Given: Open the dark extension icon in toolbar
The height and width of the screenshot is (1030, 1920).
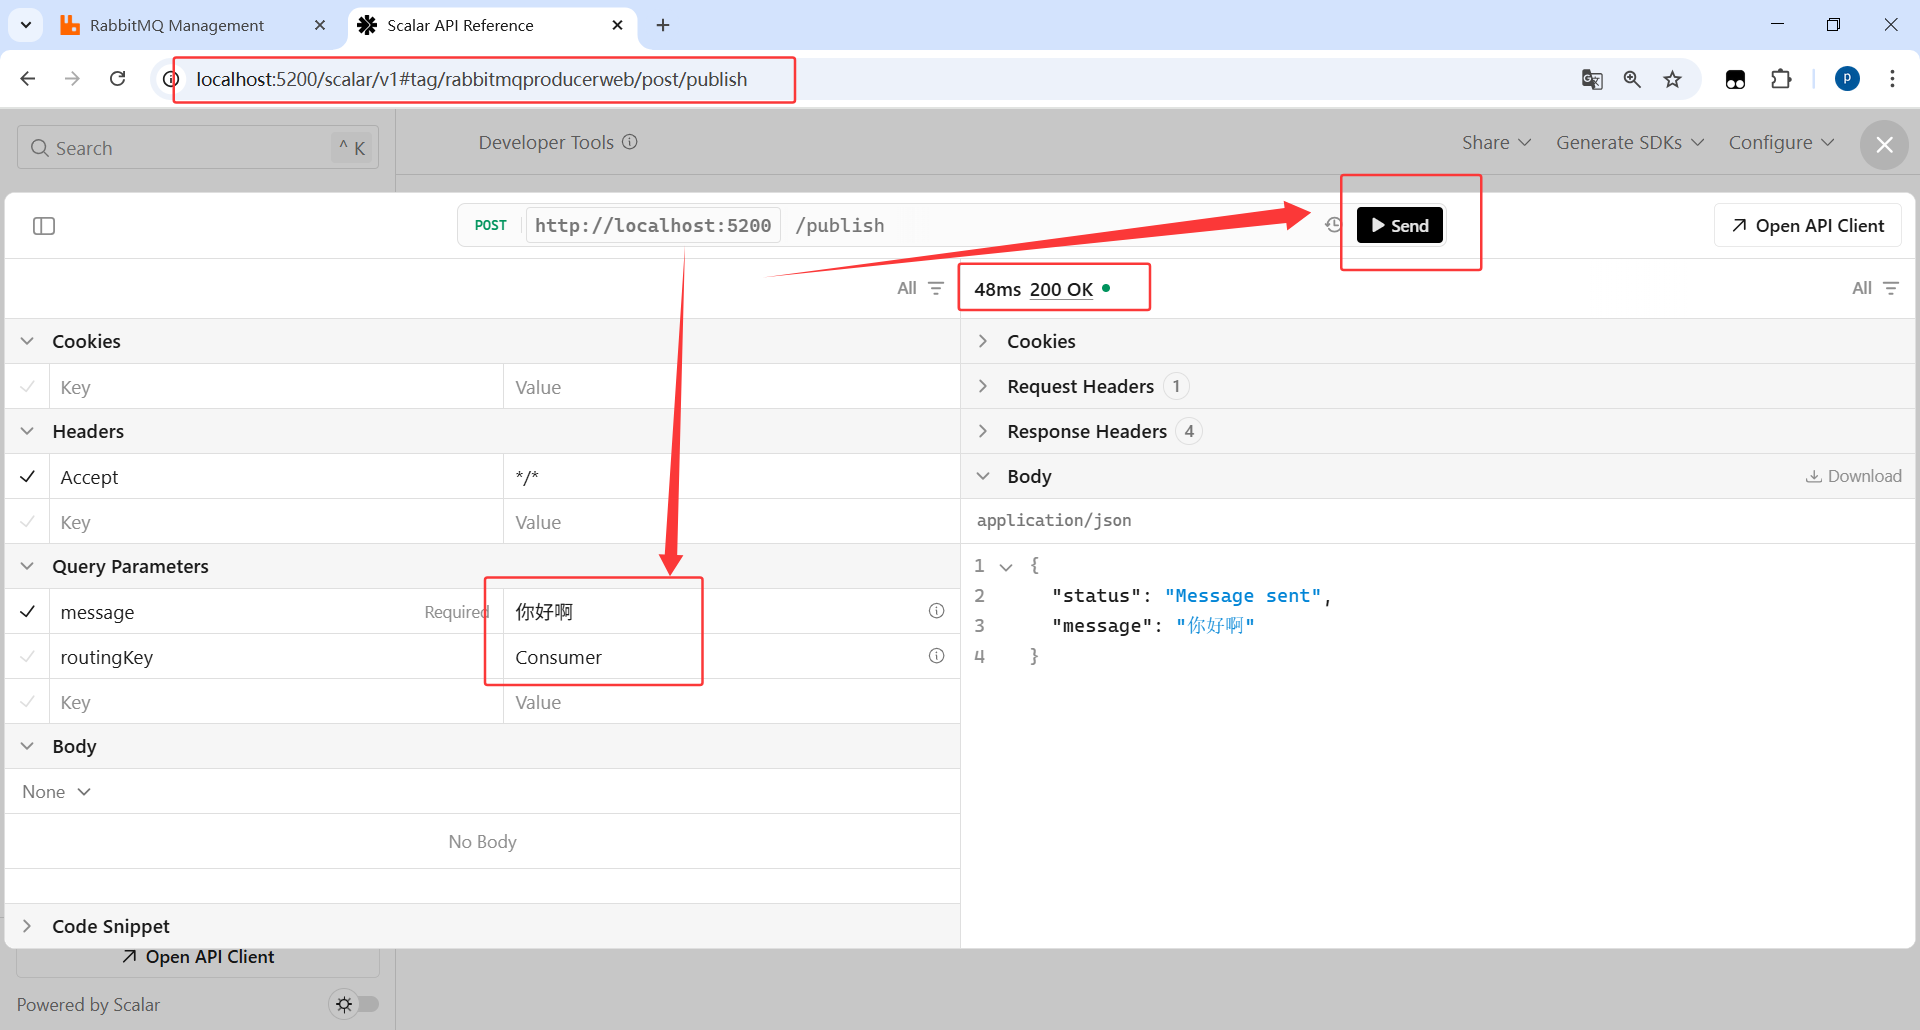Looking at the screenshot, I should 1736,79.
